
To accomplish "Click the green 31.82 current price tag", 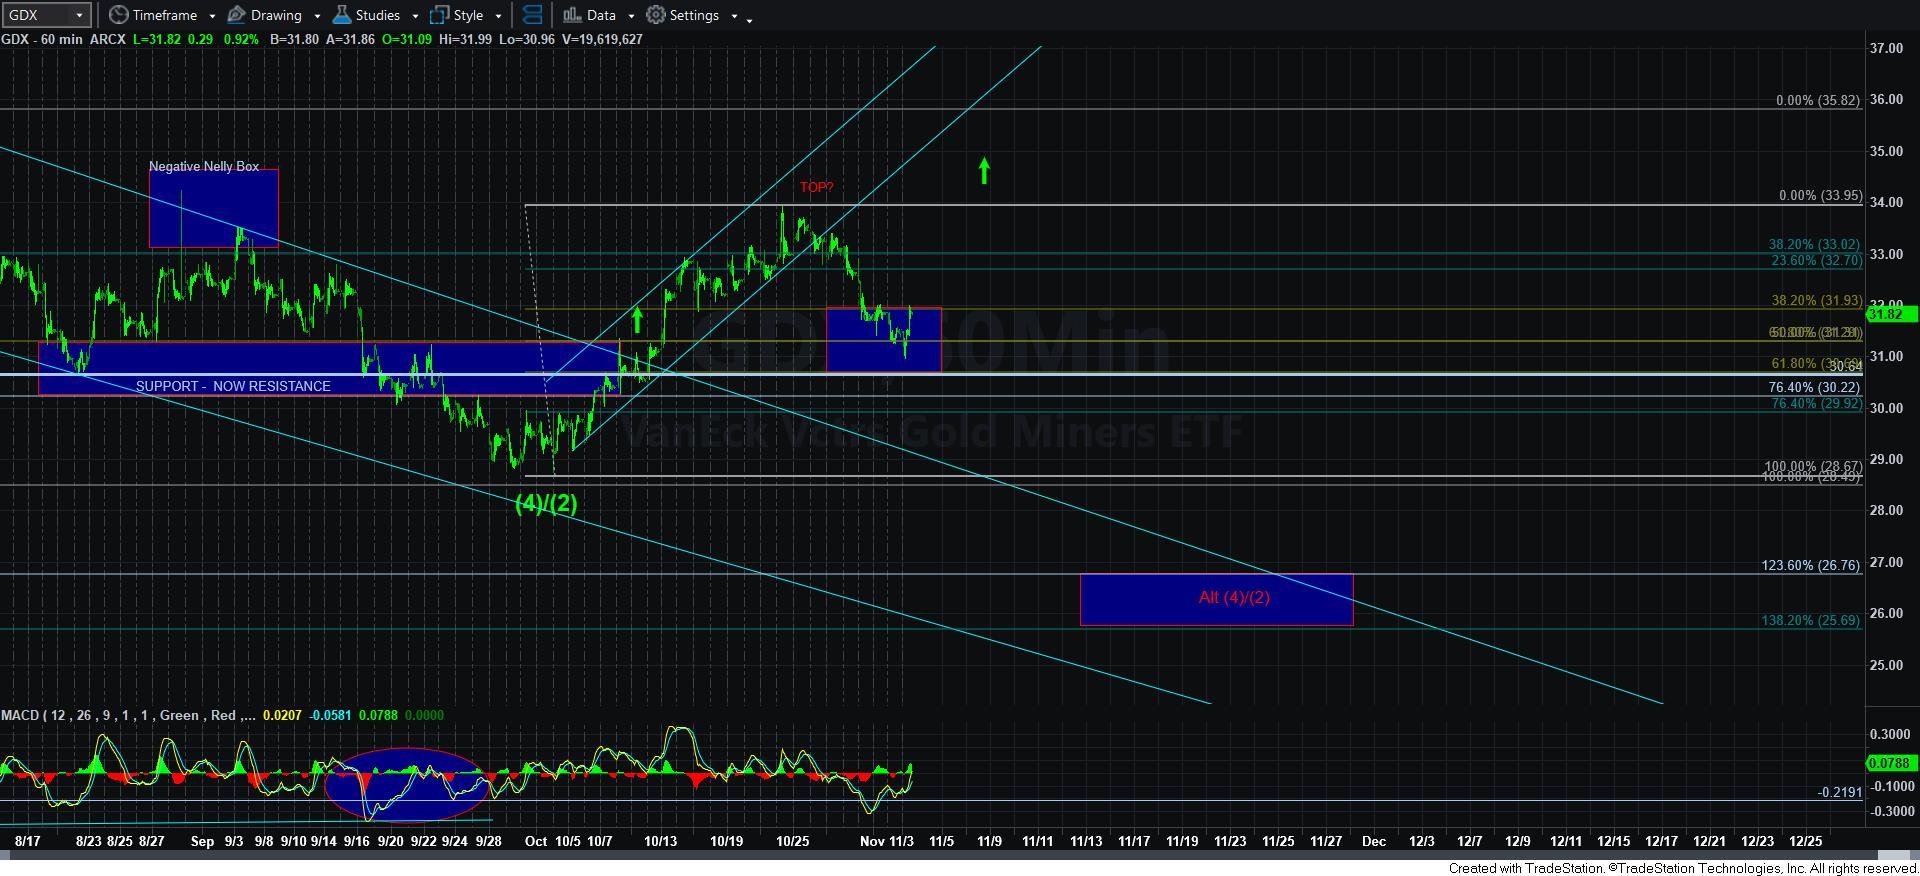I will point(1890,314).
